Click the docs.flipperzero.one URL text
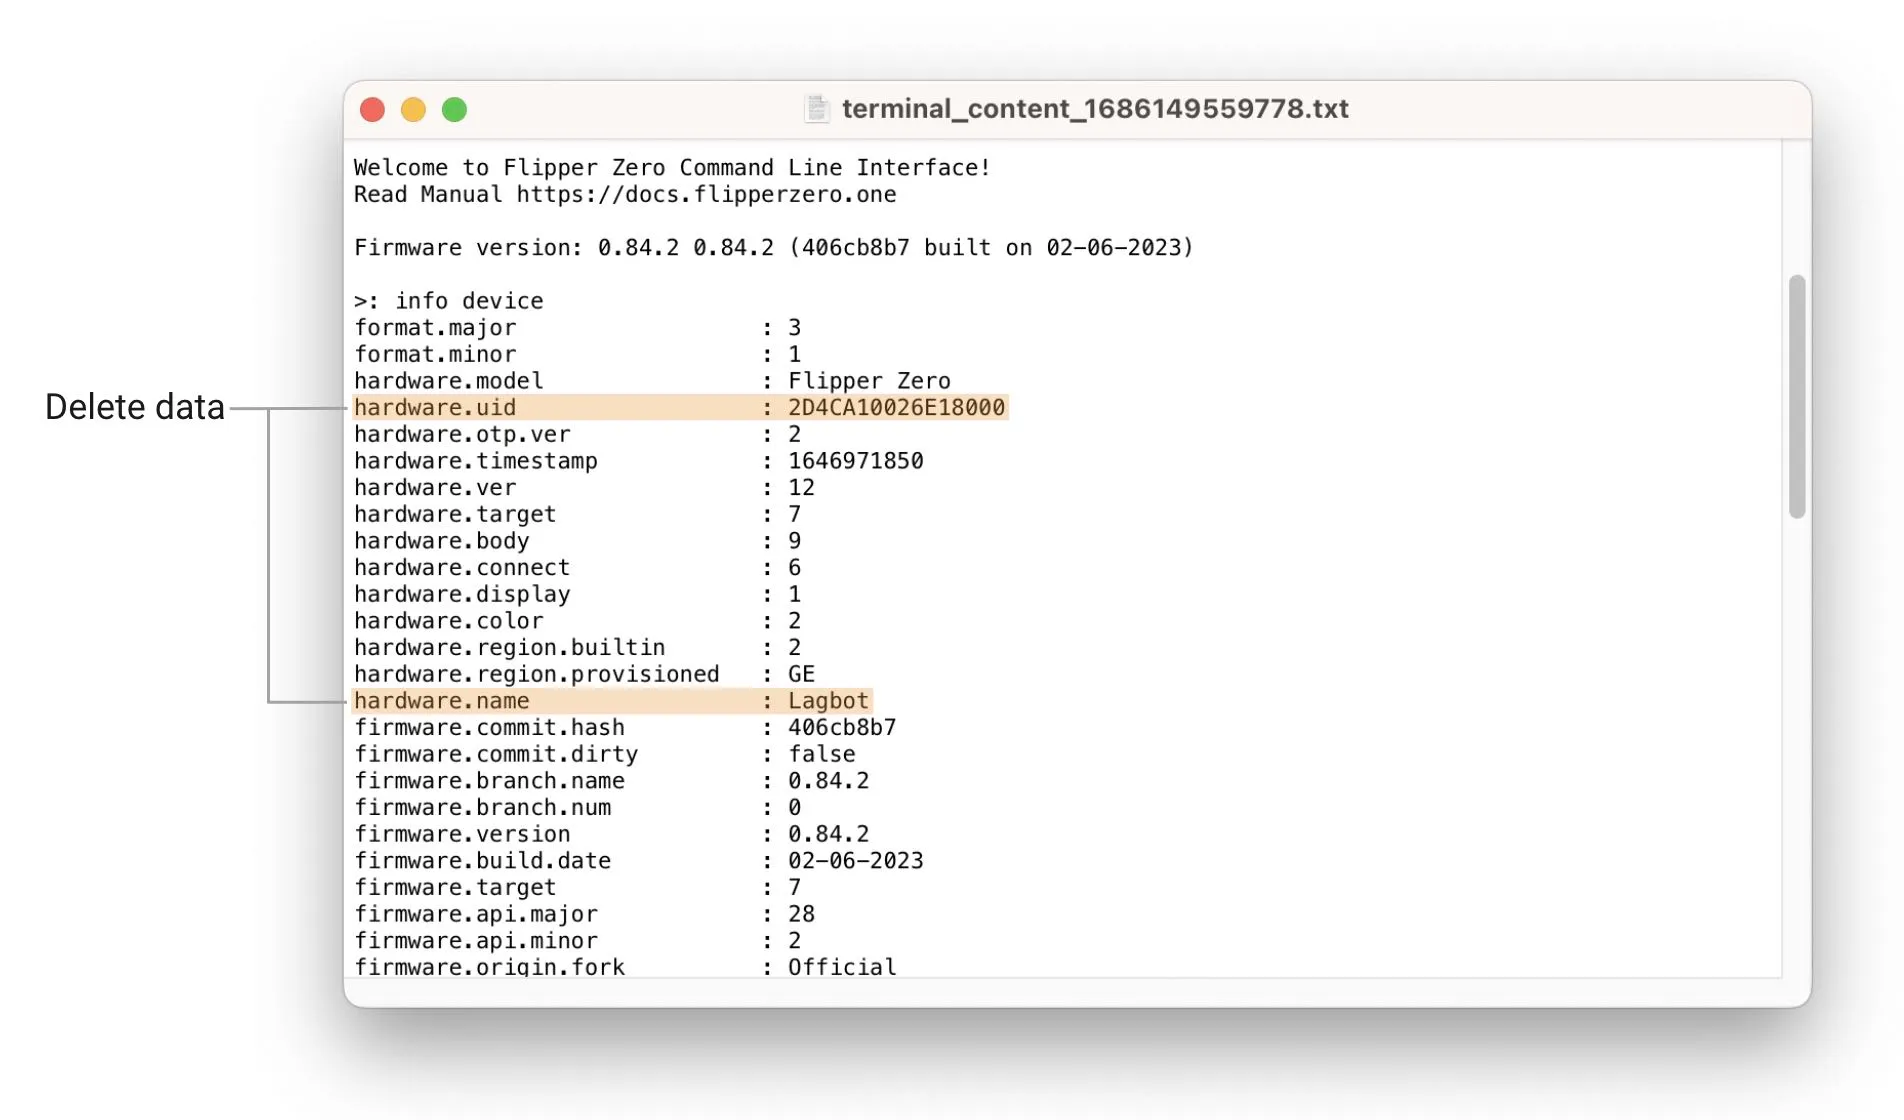This screenshot has width=1904, height=1120. [x=706, y=194]
